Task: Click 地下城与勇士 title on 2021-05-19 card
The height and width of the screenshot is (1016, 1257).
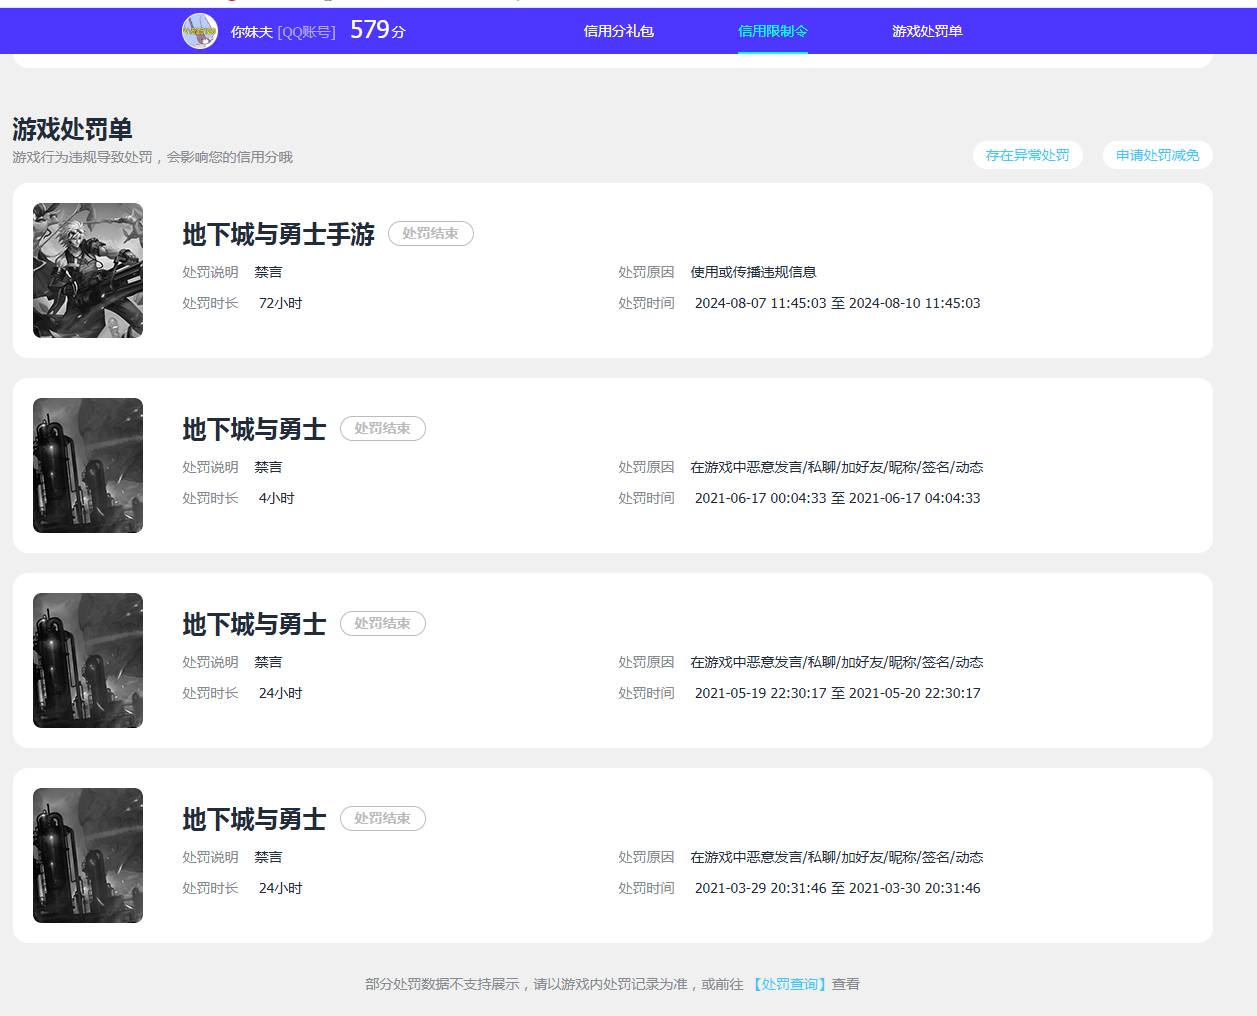Action: point(254,624)
